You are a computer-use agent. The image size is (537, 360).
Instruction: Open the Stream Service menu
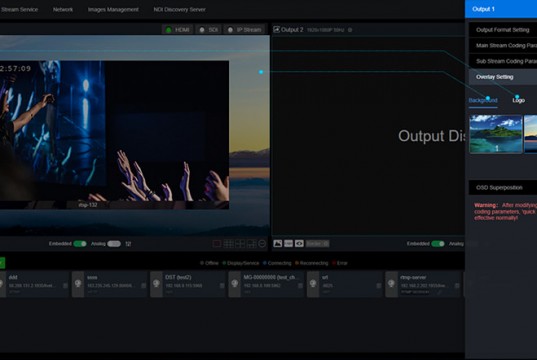click(19, 10)
